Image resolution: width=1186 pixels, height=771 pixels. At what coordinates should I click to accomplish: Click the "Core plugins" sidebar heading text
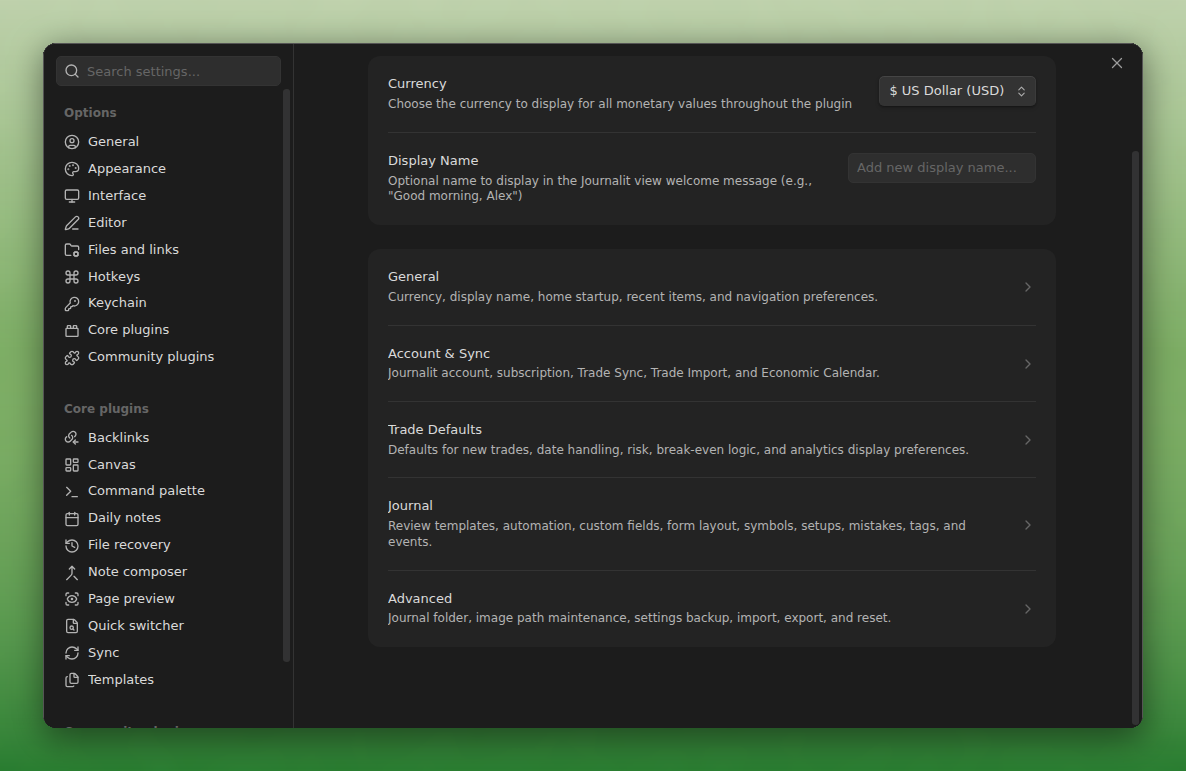[x=107, y=409]
